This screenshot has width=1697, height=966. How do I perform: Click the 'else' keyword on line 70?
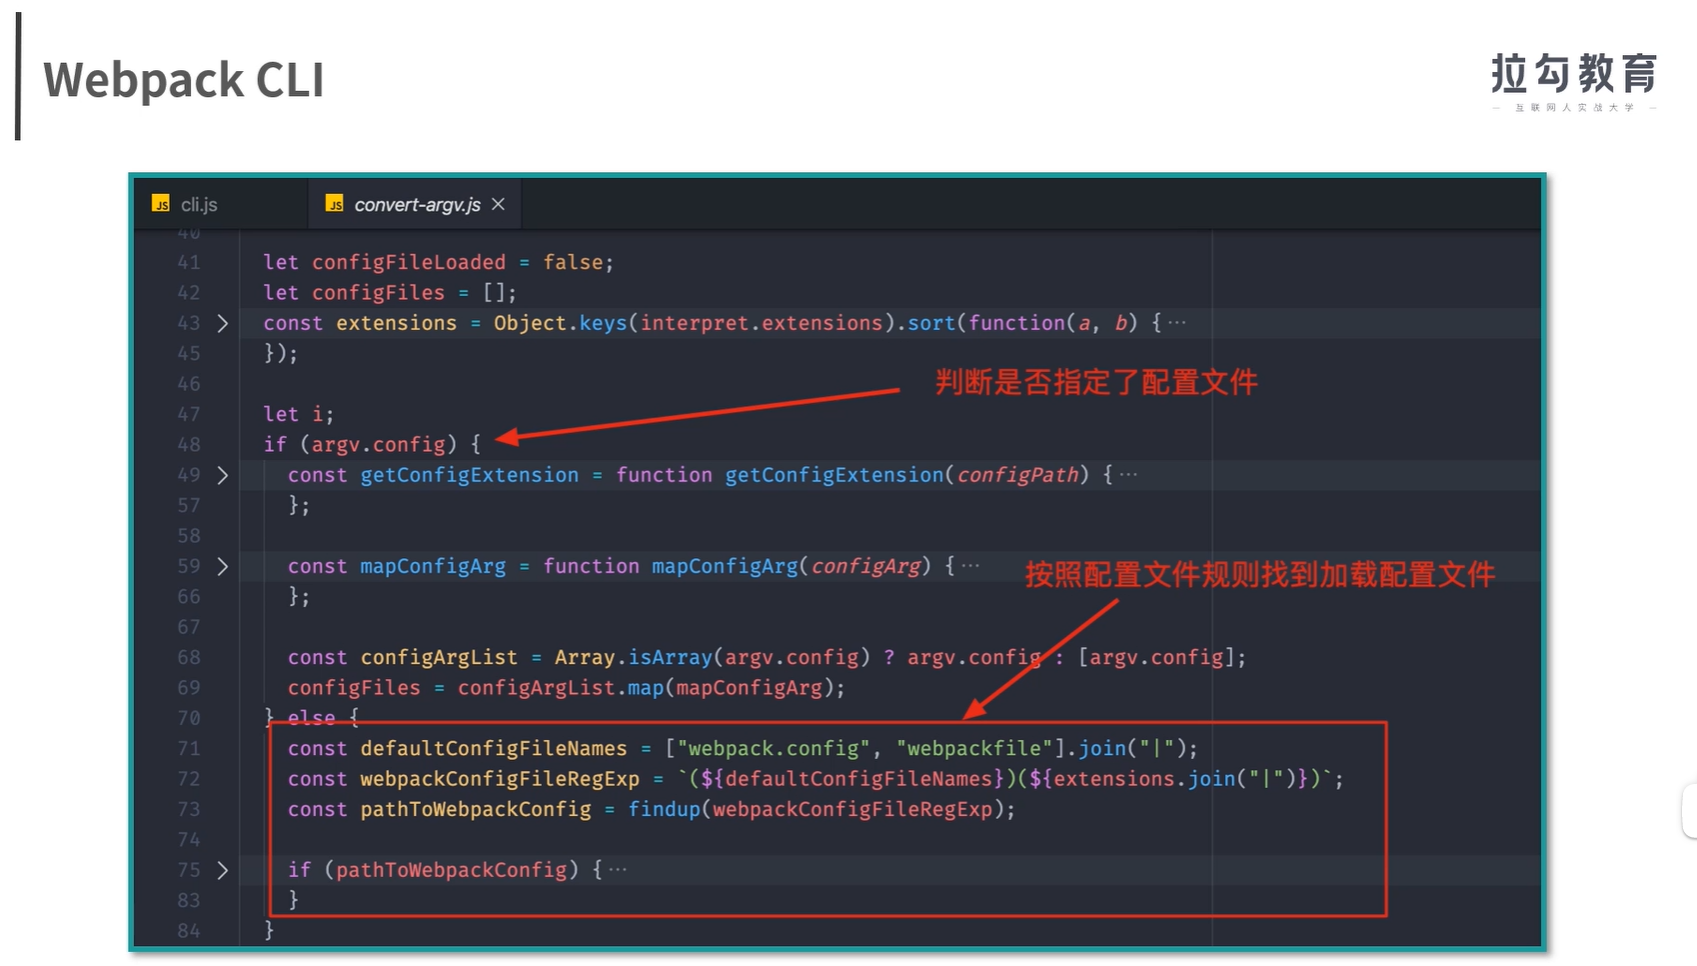(311, 718)
